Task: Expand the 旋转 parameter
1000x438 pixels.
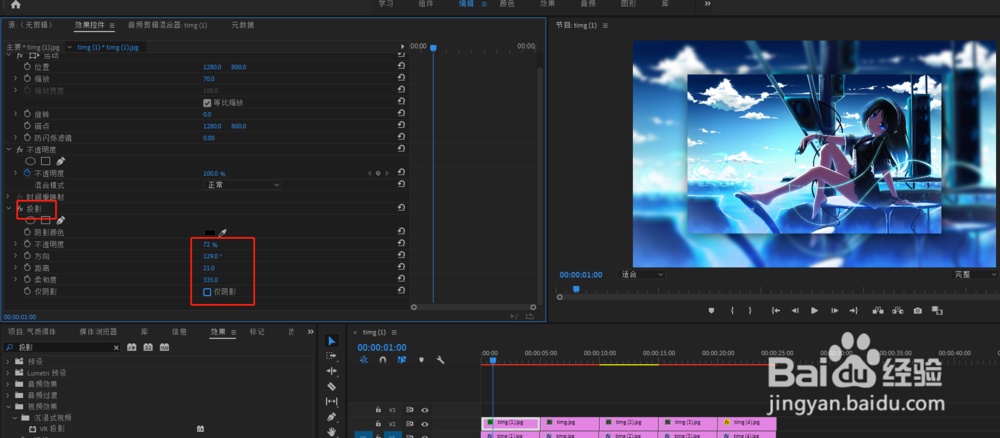Action: click(15, 114)
